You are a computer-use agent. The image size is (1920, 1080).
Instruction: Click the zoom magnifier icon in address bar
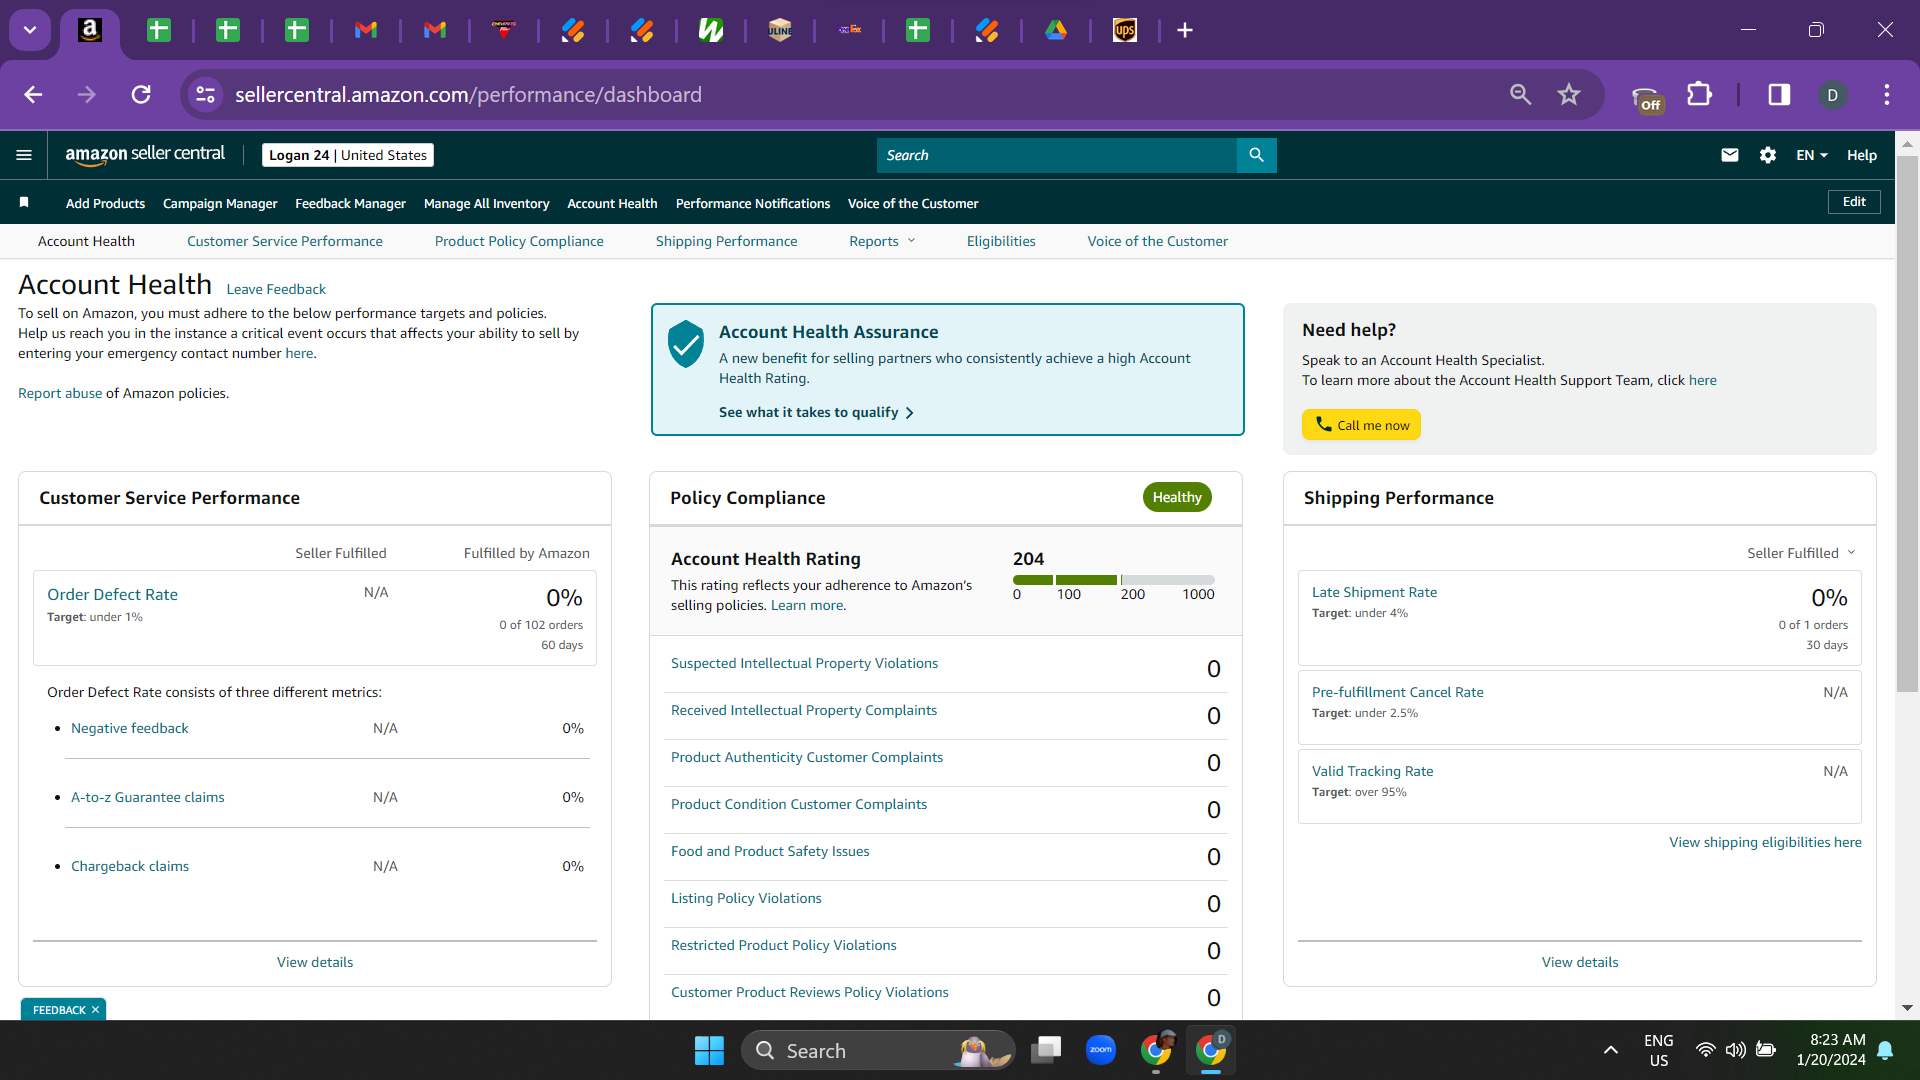1520,94
